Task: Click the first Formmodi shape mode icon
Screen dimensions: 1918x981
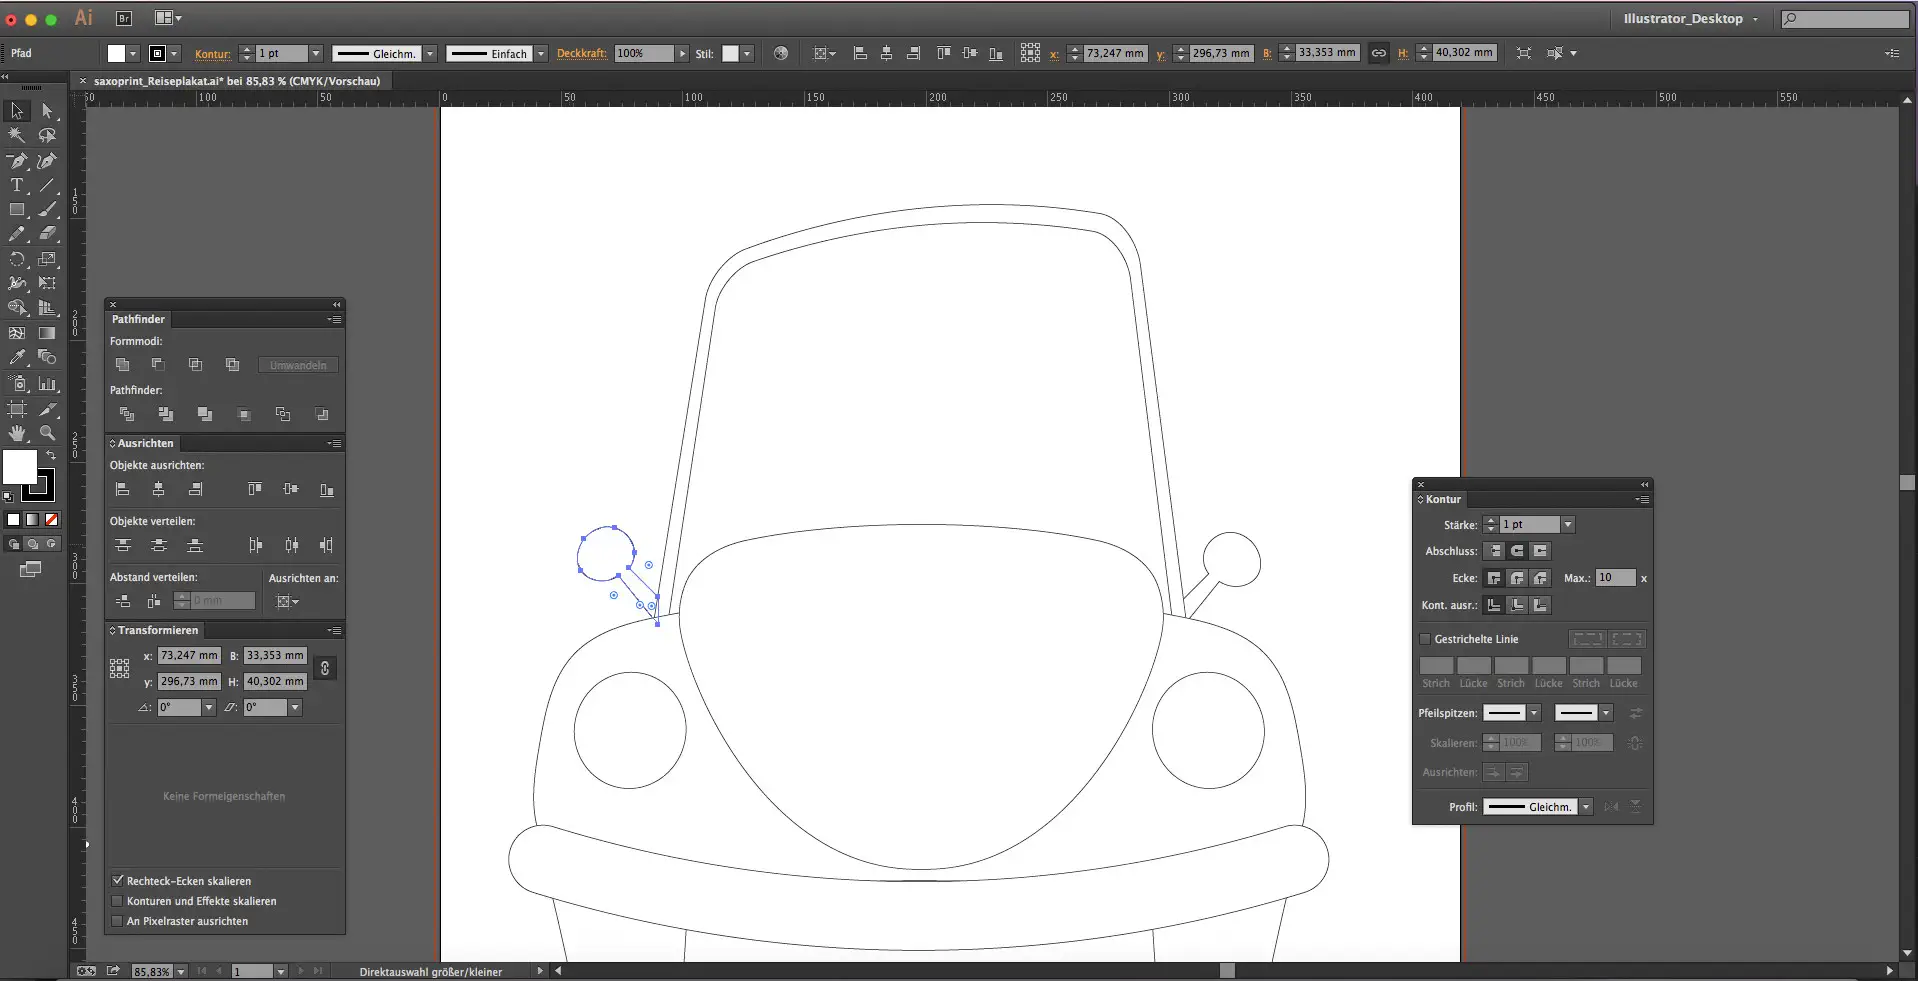Action: coord(123,365)
